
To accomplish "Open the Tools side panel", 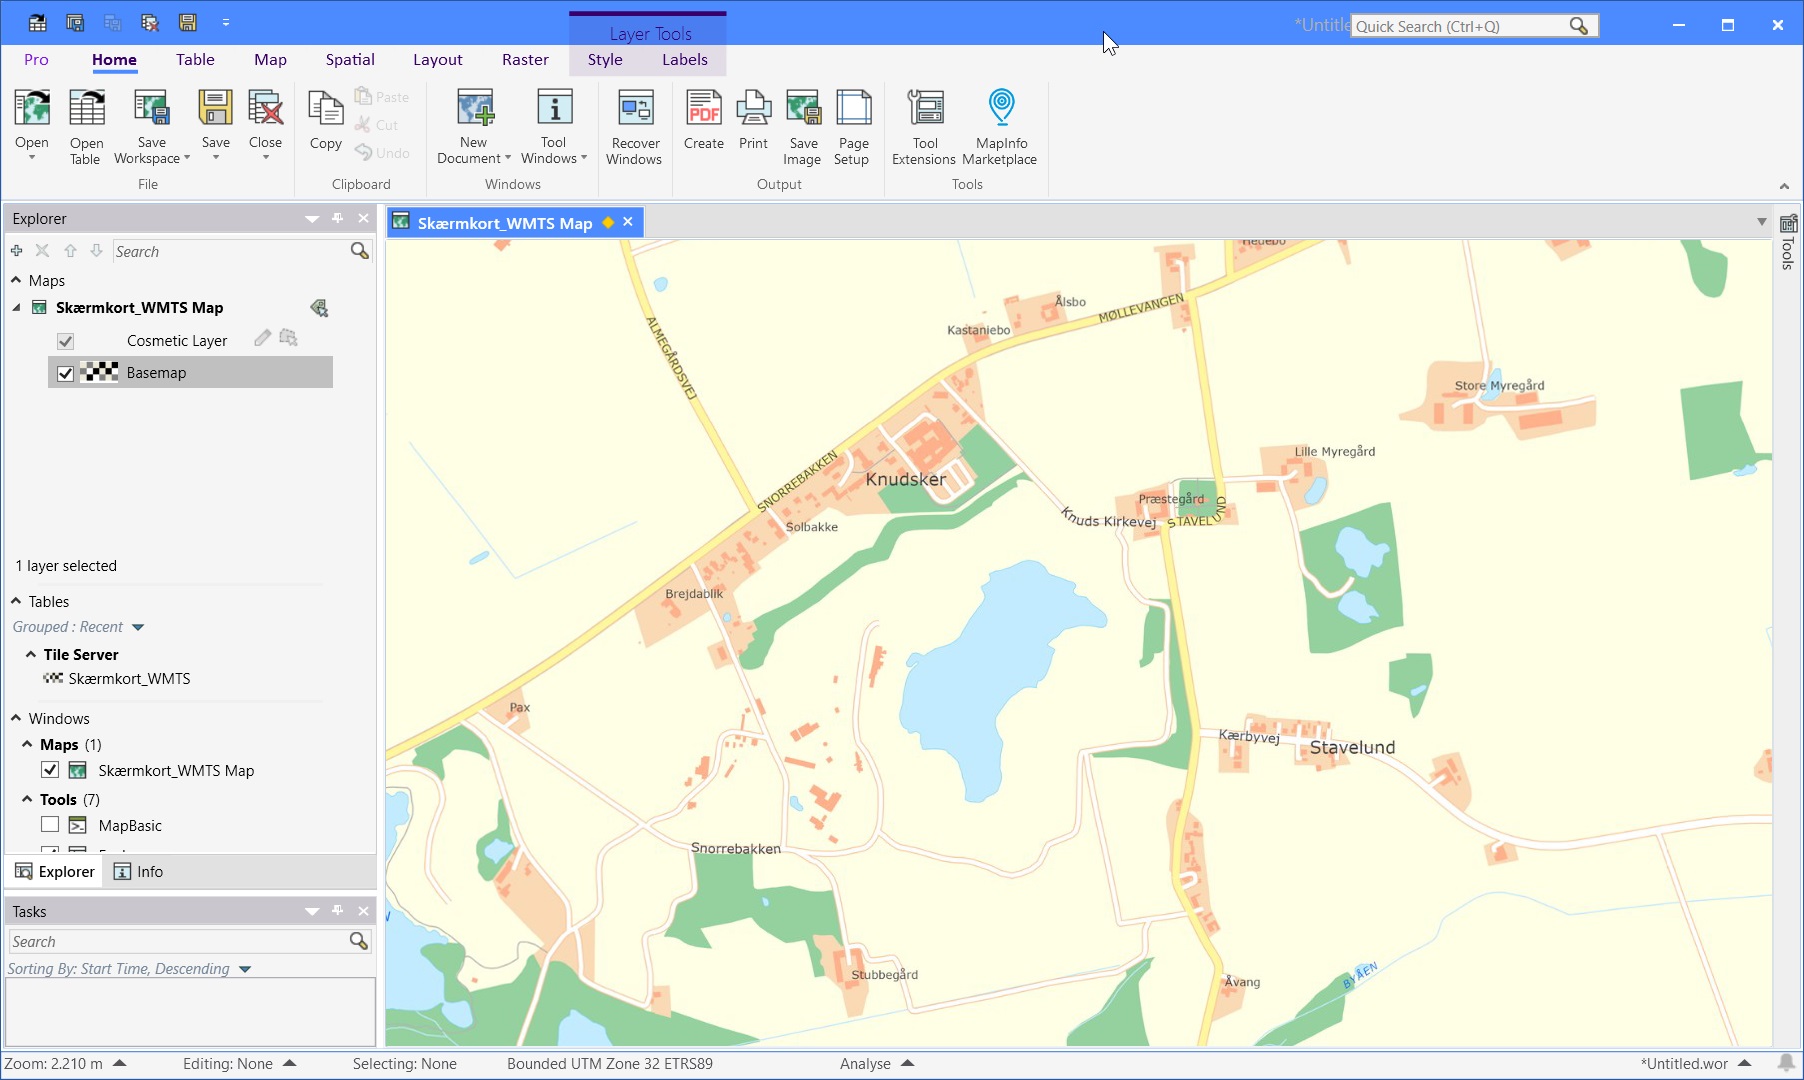I will pyautogui.click(x=1788, y=243).
